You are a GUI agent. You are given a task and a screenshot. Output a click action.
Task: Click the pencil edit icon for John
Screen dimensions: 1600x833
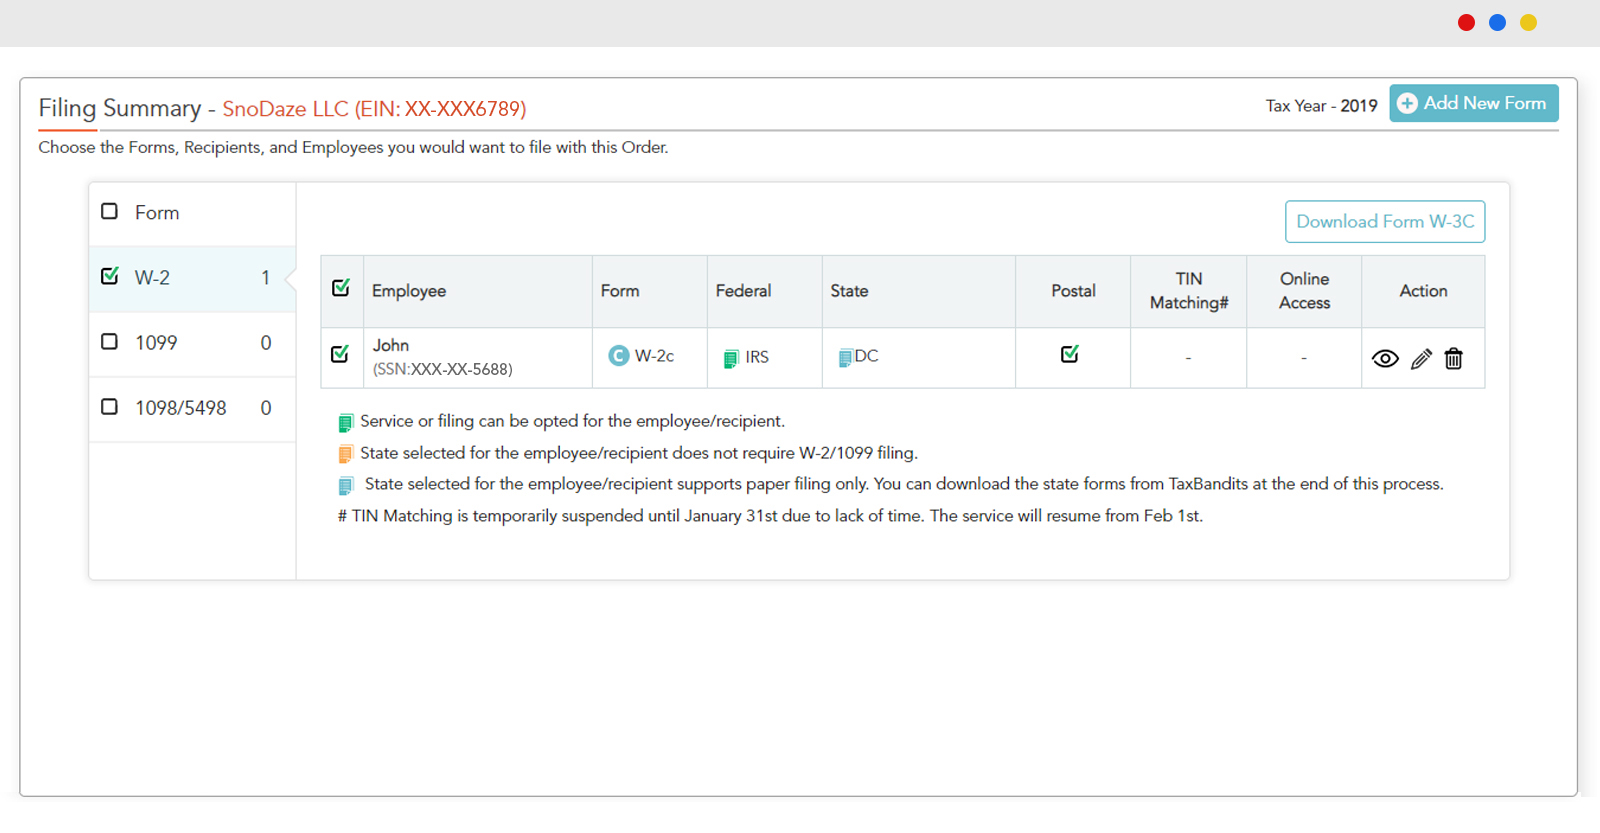click(1421, 359)
